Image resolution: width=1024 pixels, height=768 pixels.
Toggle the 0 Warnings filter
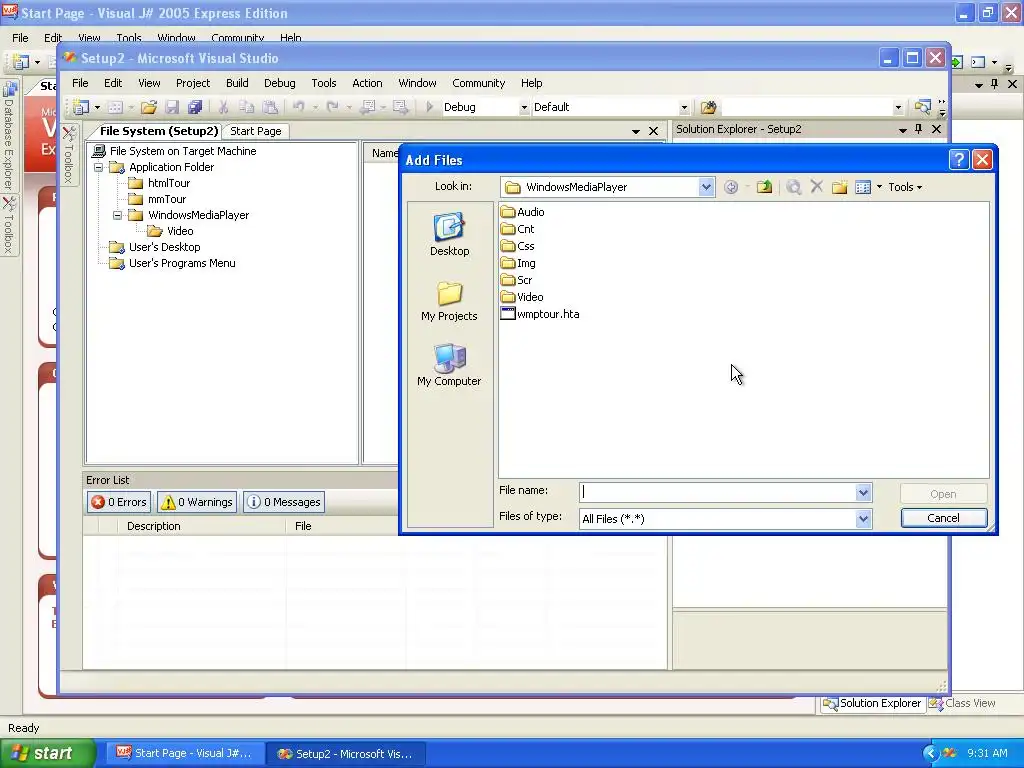197,502
